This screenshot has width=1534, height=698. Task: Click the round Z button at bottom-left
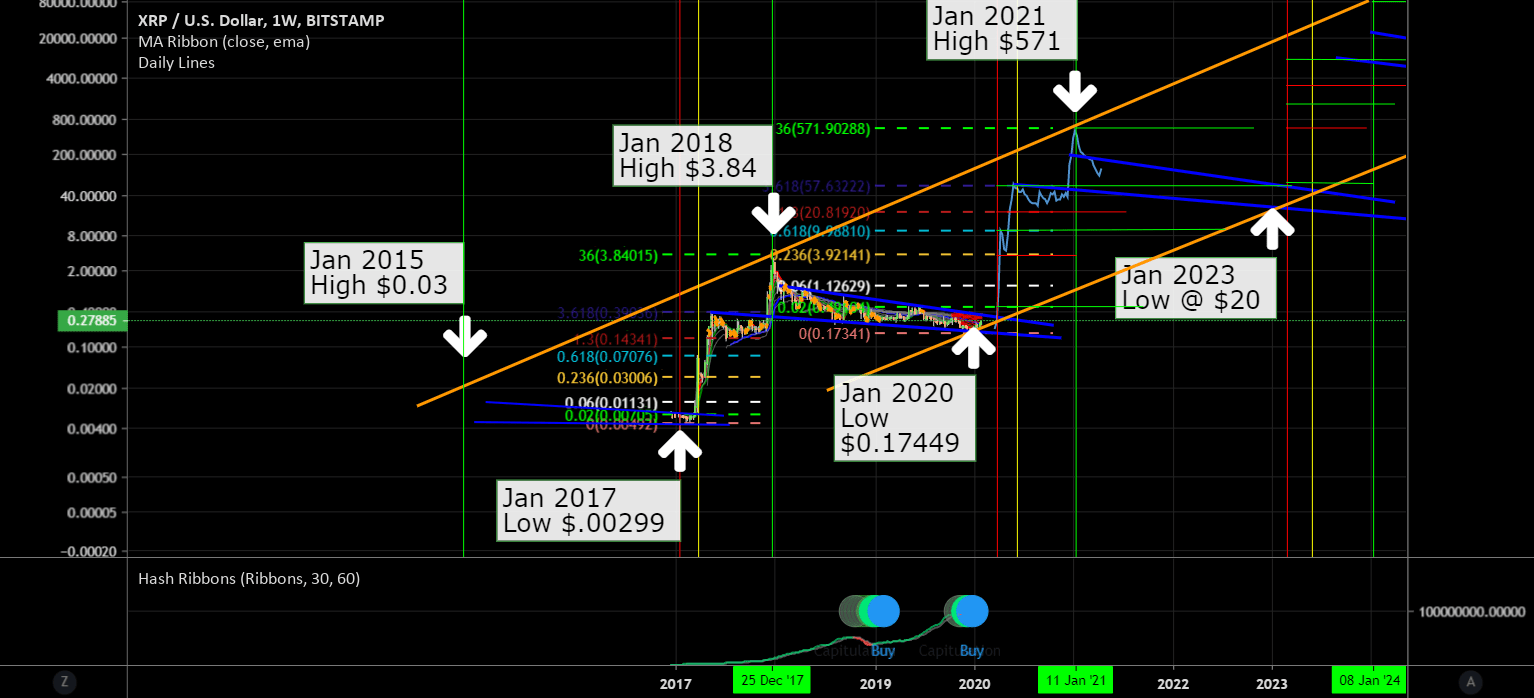click(x=64, y=682)
